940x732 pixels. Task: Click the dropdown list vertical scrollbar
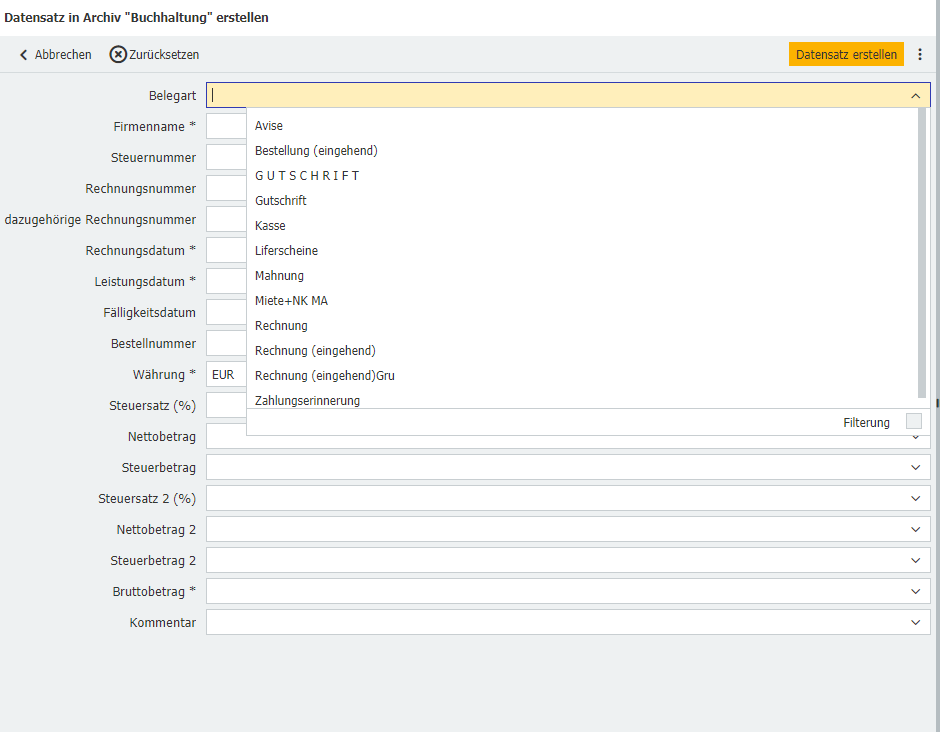click(x=922, y=250)
